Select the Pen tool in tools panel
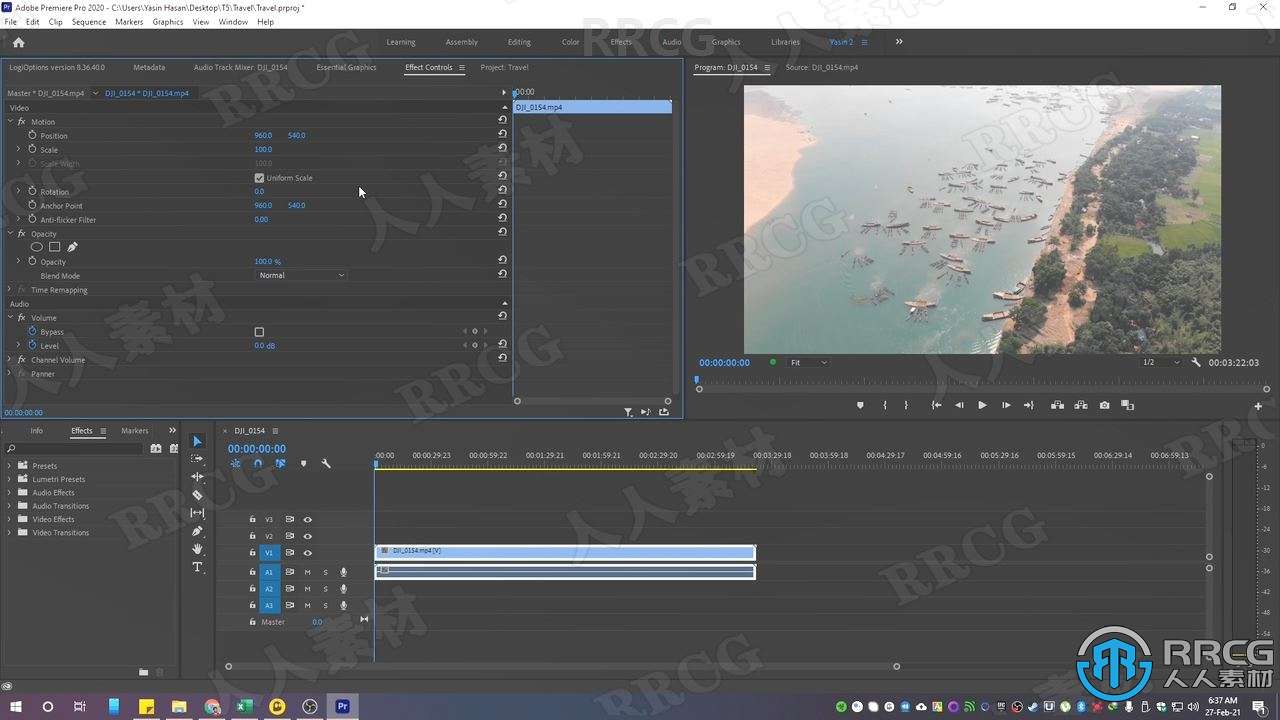The width and height of the screenshot is (1280, 720). [197, 531]
